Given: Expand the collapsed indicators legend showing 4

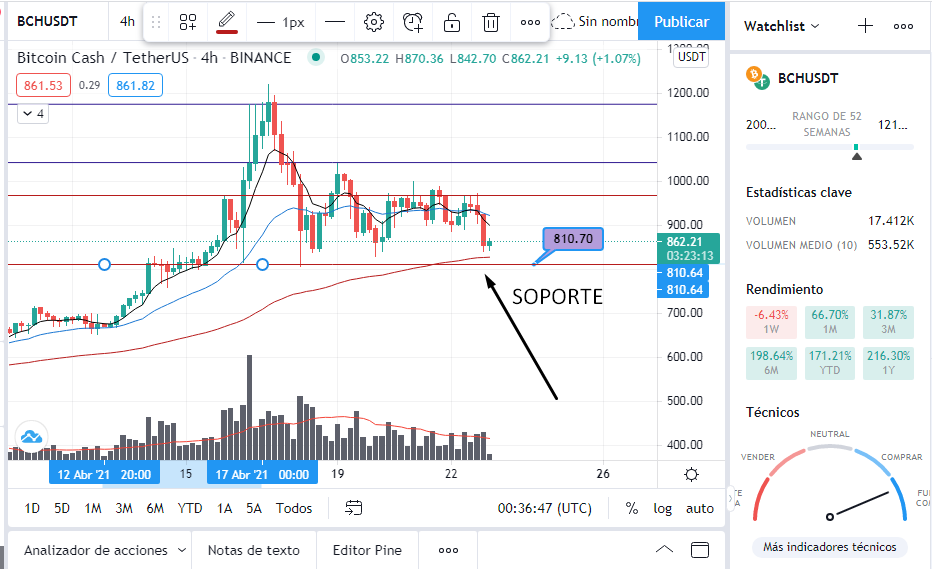Looking at the screenshot, I should click(33, 114).
